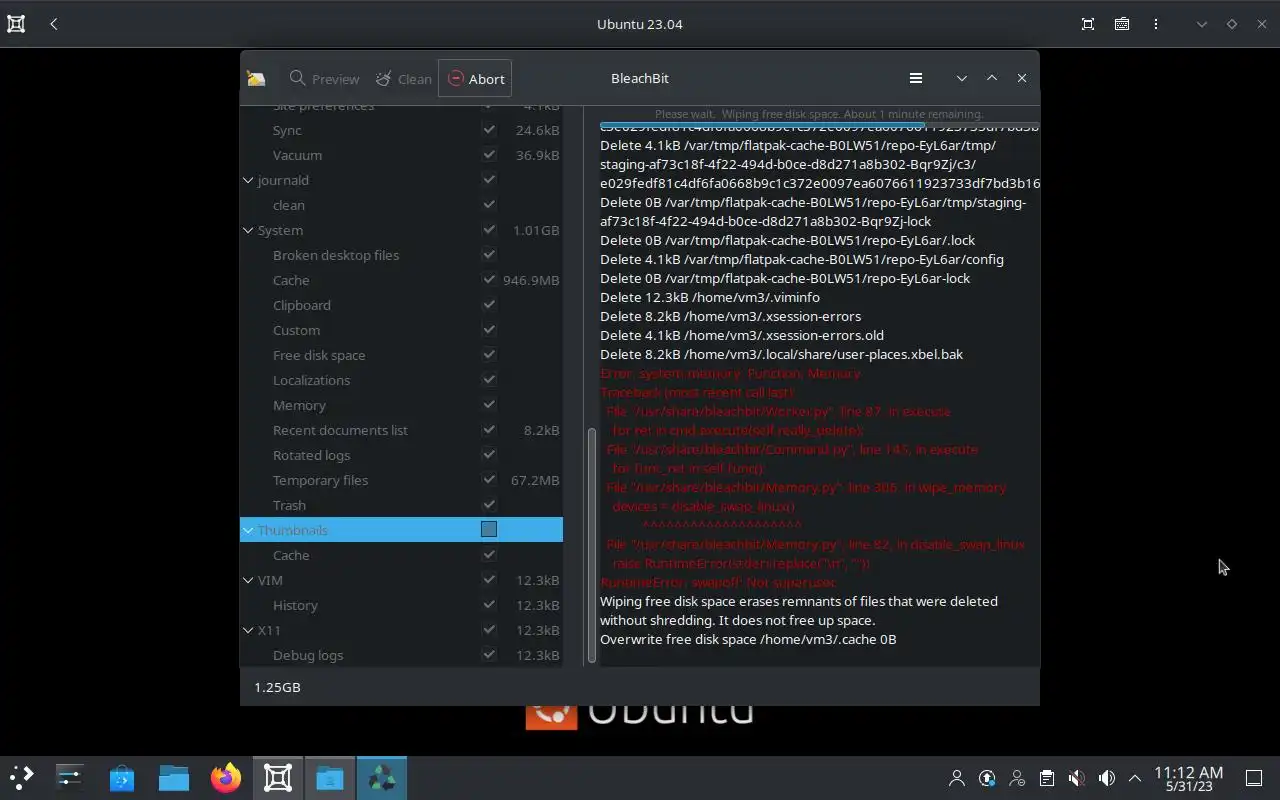Viewport: 1280px width, 800px height.
Task: Collapse the journald group
Action: pos(248,180)
